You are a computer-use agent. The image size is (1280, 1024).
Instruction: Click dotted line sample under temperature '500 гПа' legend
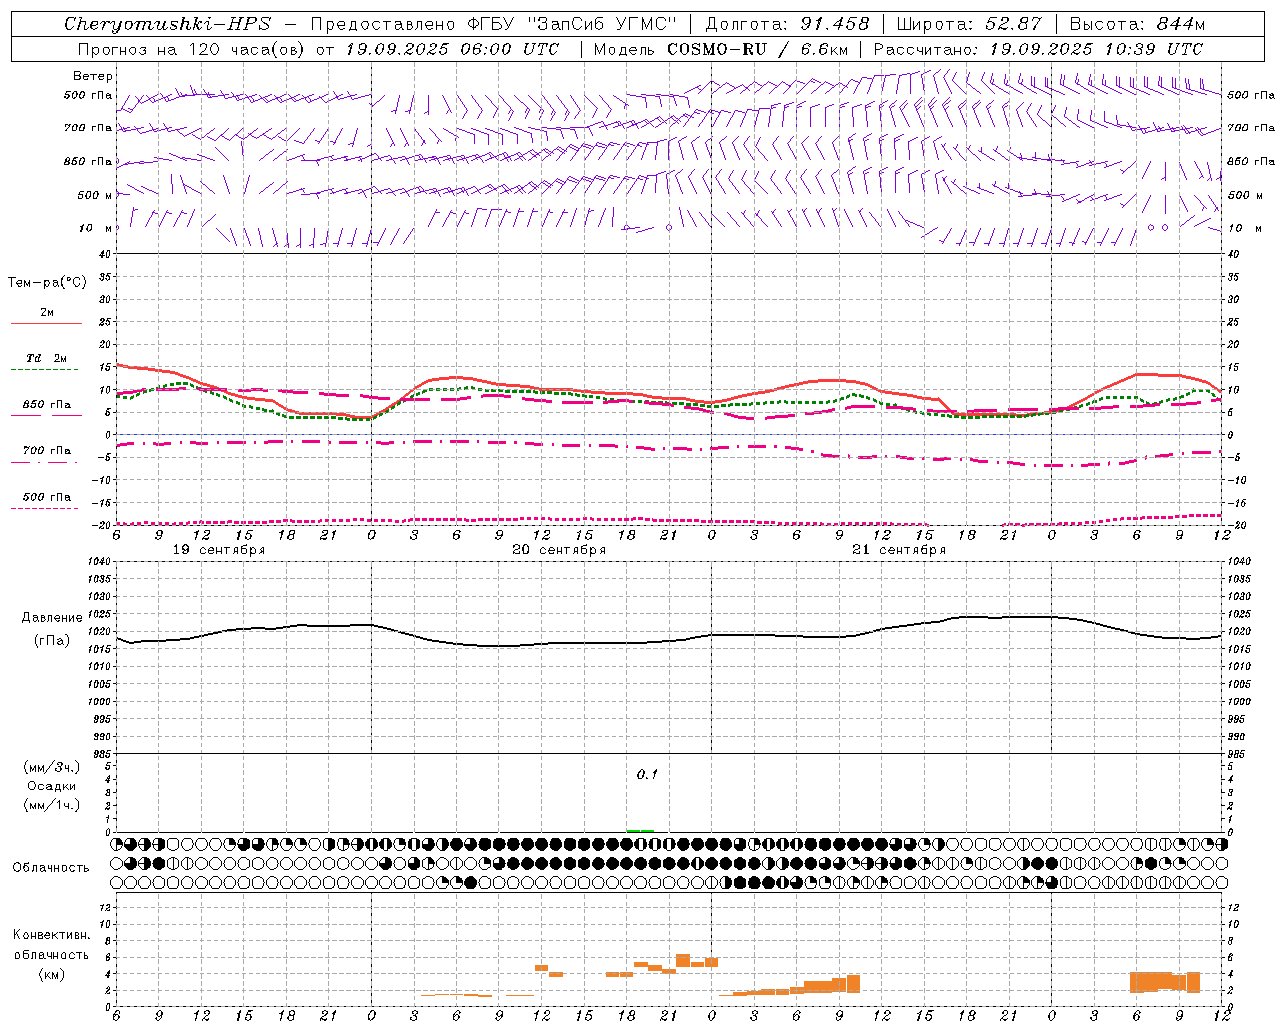44,508
